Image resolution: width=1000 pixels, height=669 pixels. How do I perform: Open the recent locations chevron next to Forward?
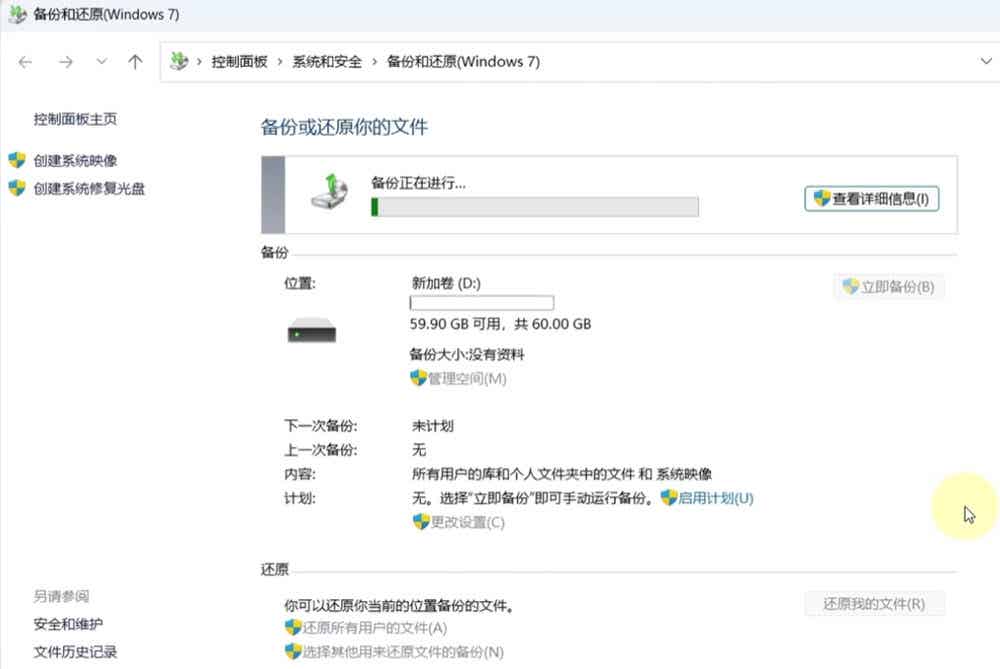pyautogui.click(x=101, y=62)
